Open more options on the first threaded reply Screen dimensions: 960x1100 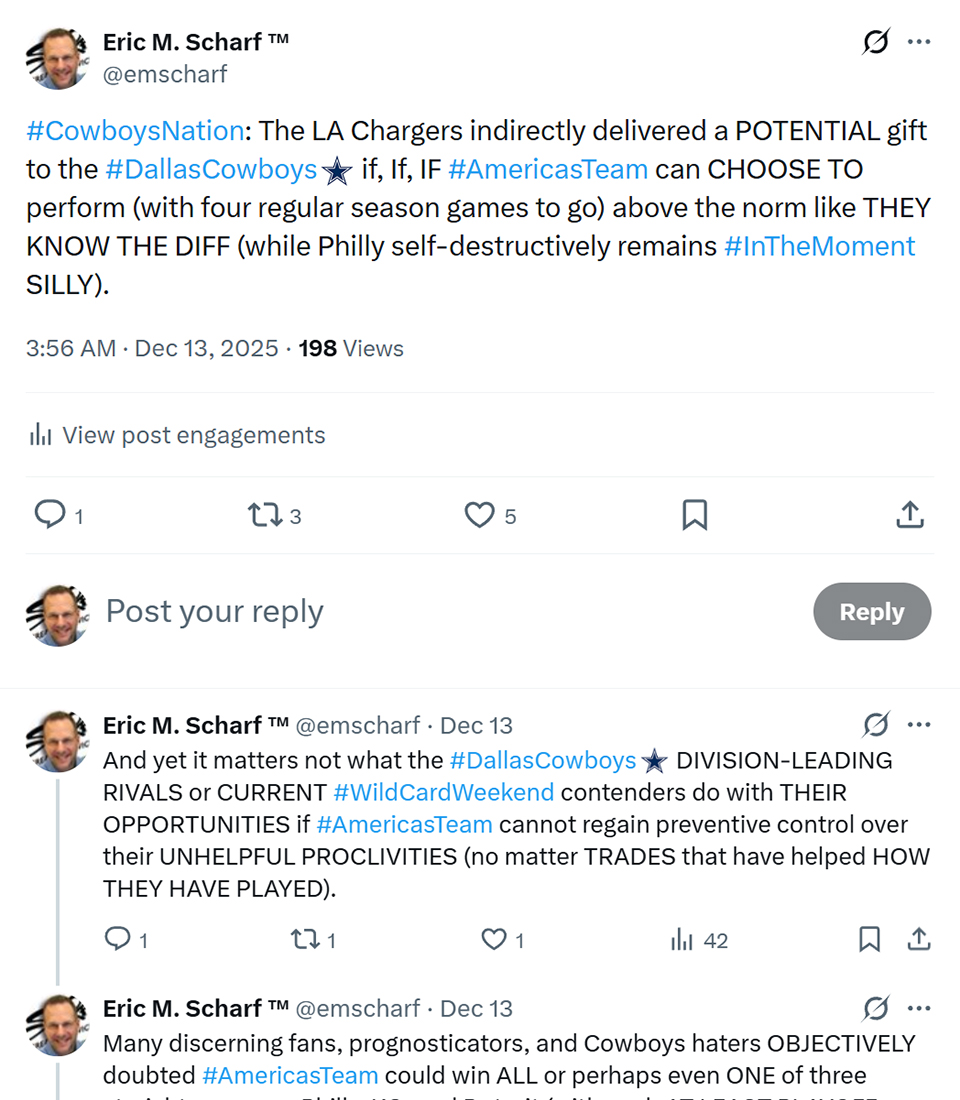(x=919, y=725)
